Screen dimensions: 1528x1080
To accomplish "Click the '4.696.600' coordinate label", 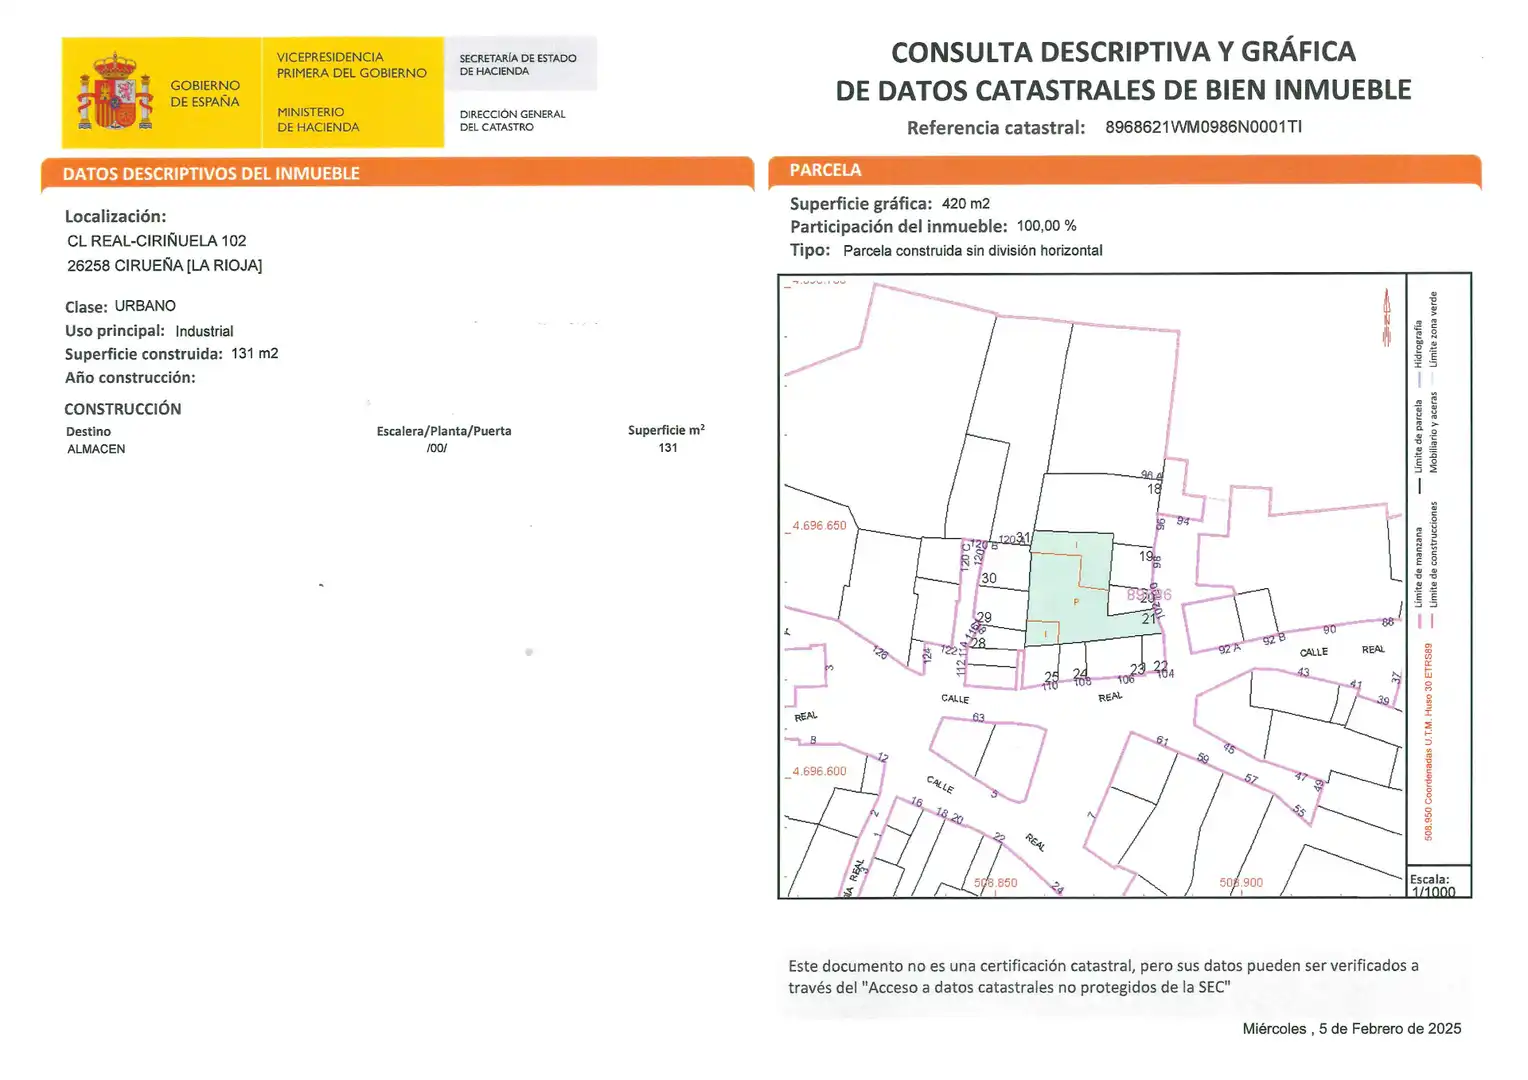I will [x=819, y=771].
